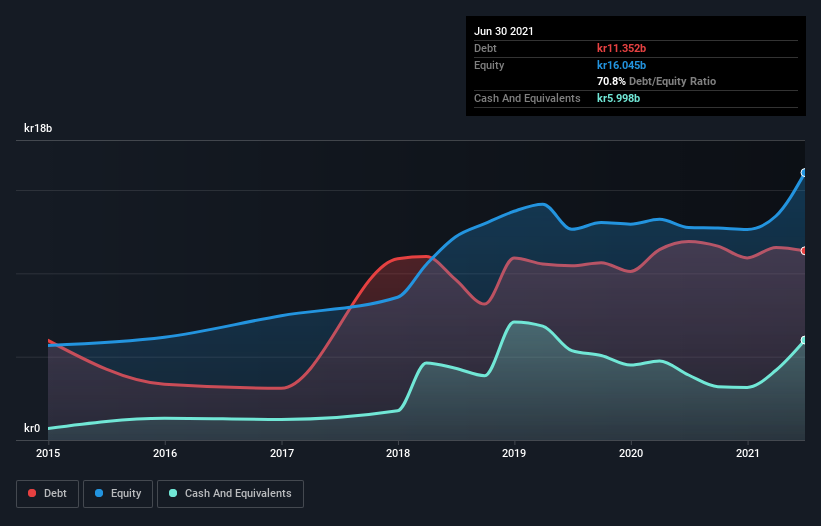Select the red Debt end point marker

click(804, 251)
